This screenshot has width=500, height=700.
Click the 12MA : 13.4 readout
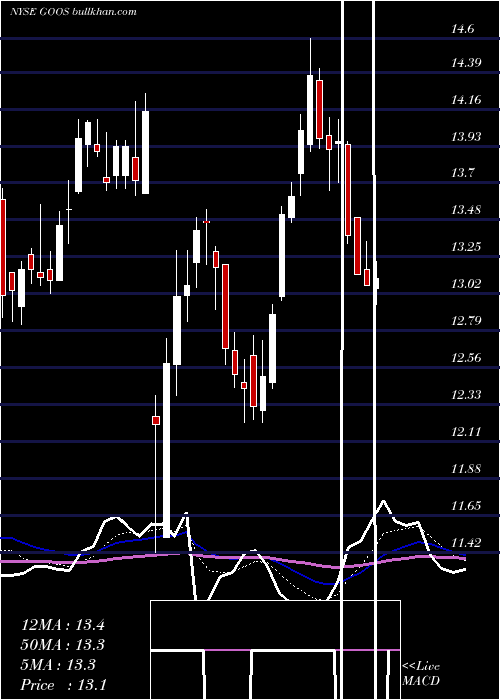point(63,625)
